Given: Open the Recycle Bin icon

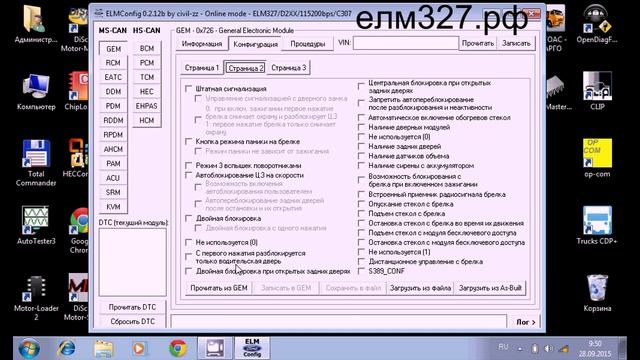Looking at the screenshot, I should [x=597, y=293].
